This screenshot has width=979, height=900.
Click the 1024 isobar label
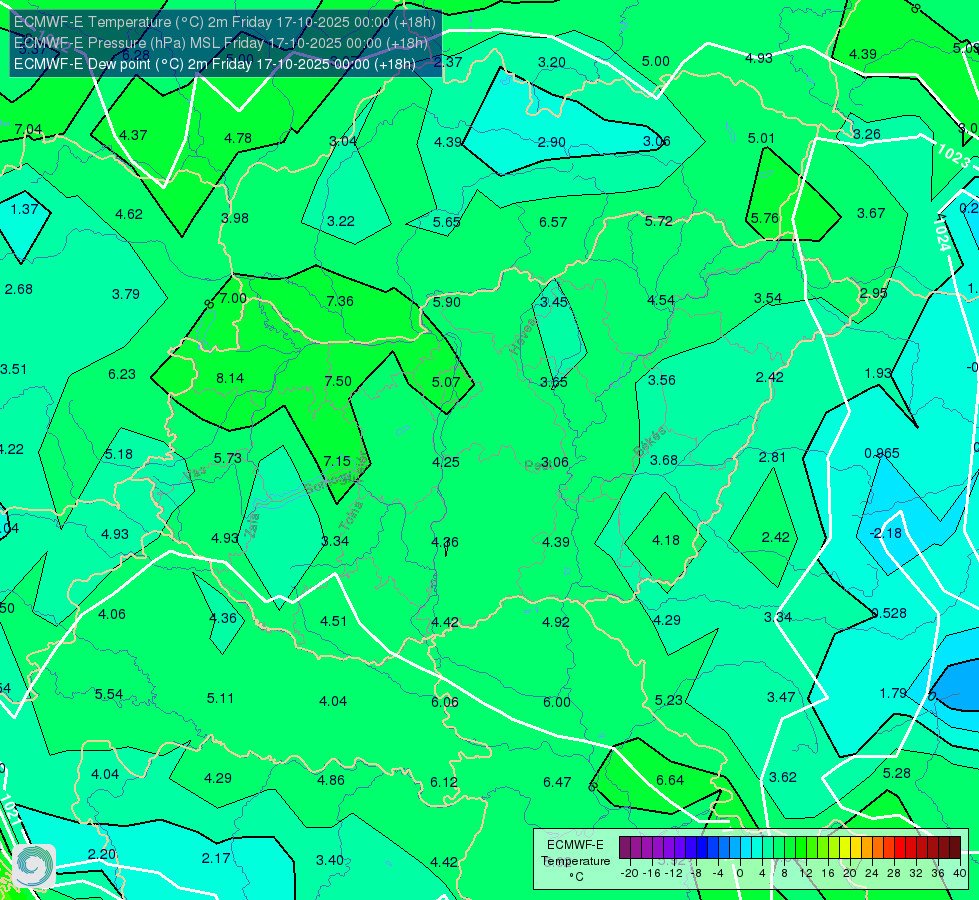pos(943,234)
